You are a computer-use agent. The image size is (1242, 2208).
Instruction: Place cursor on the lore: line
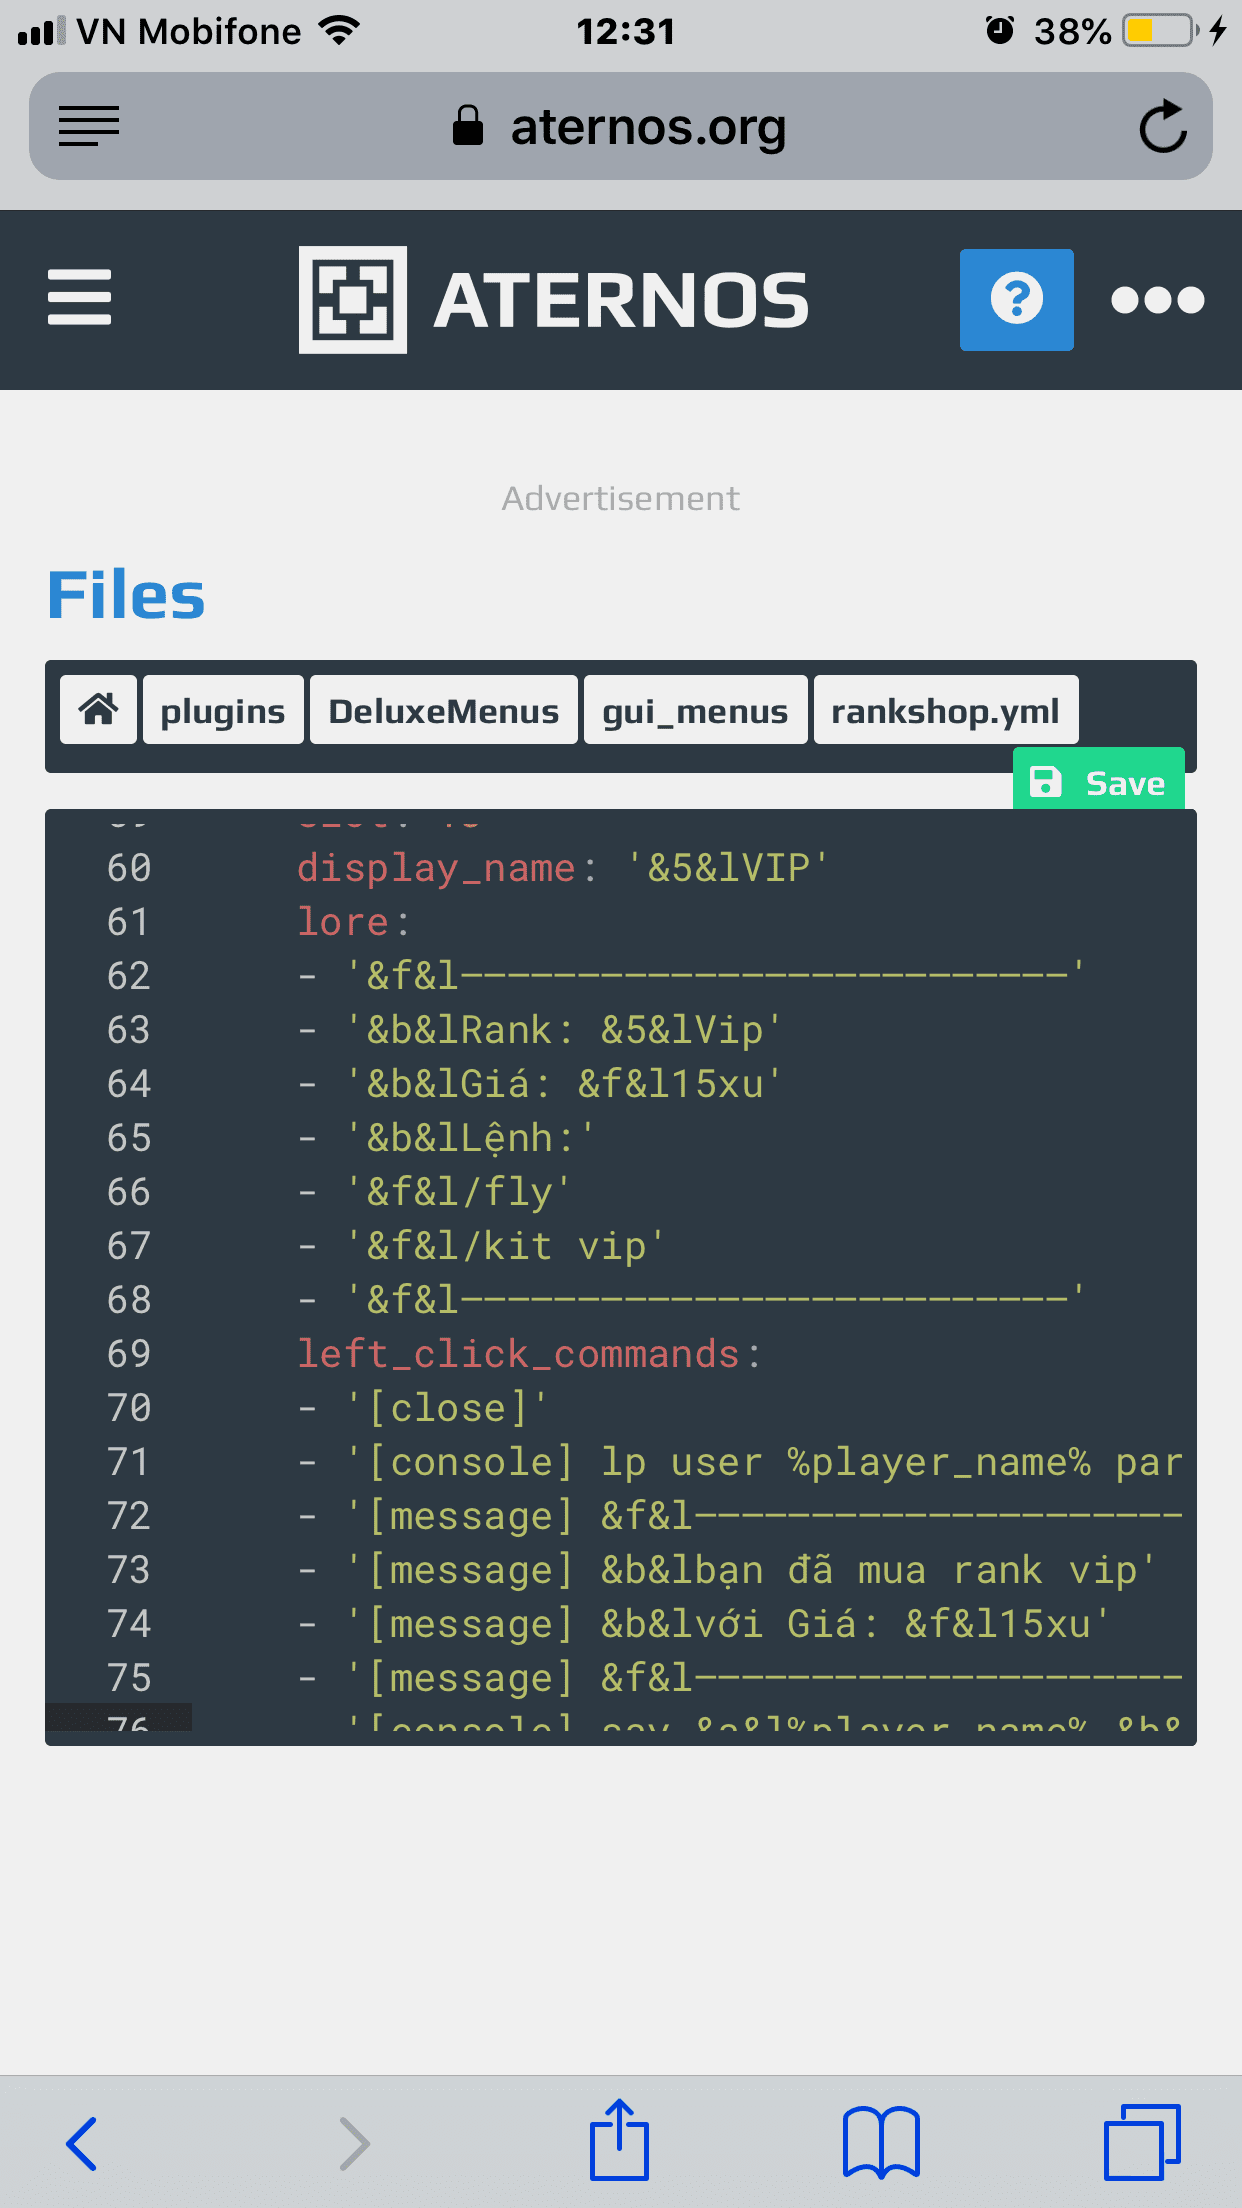tap(354, 922)
